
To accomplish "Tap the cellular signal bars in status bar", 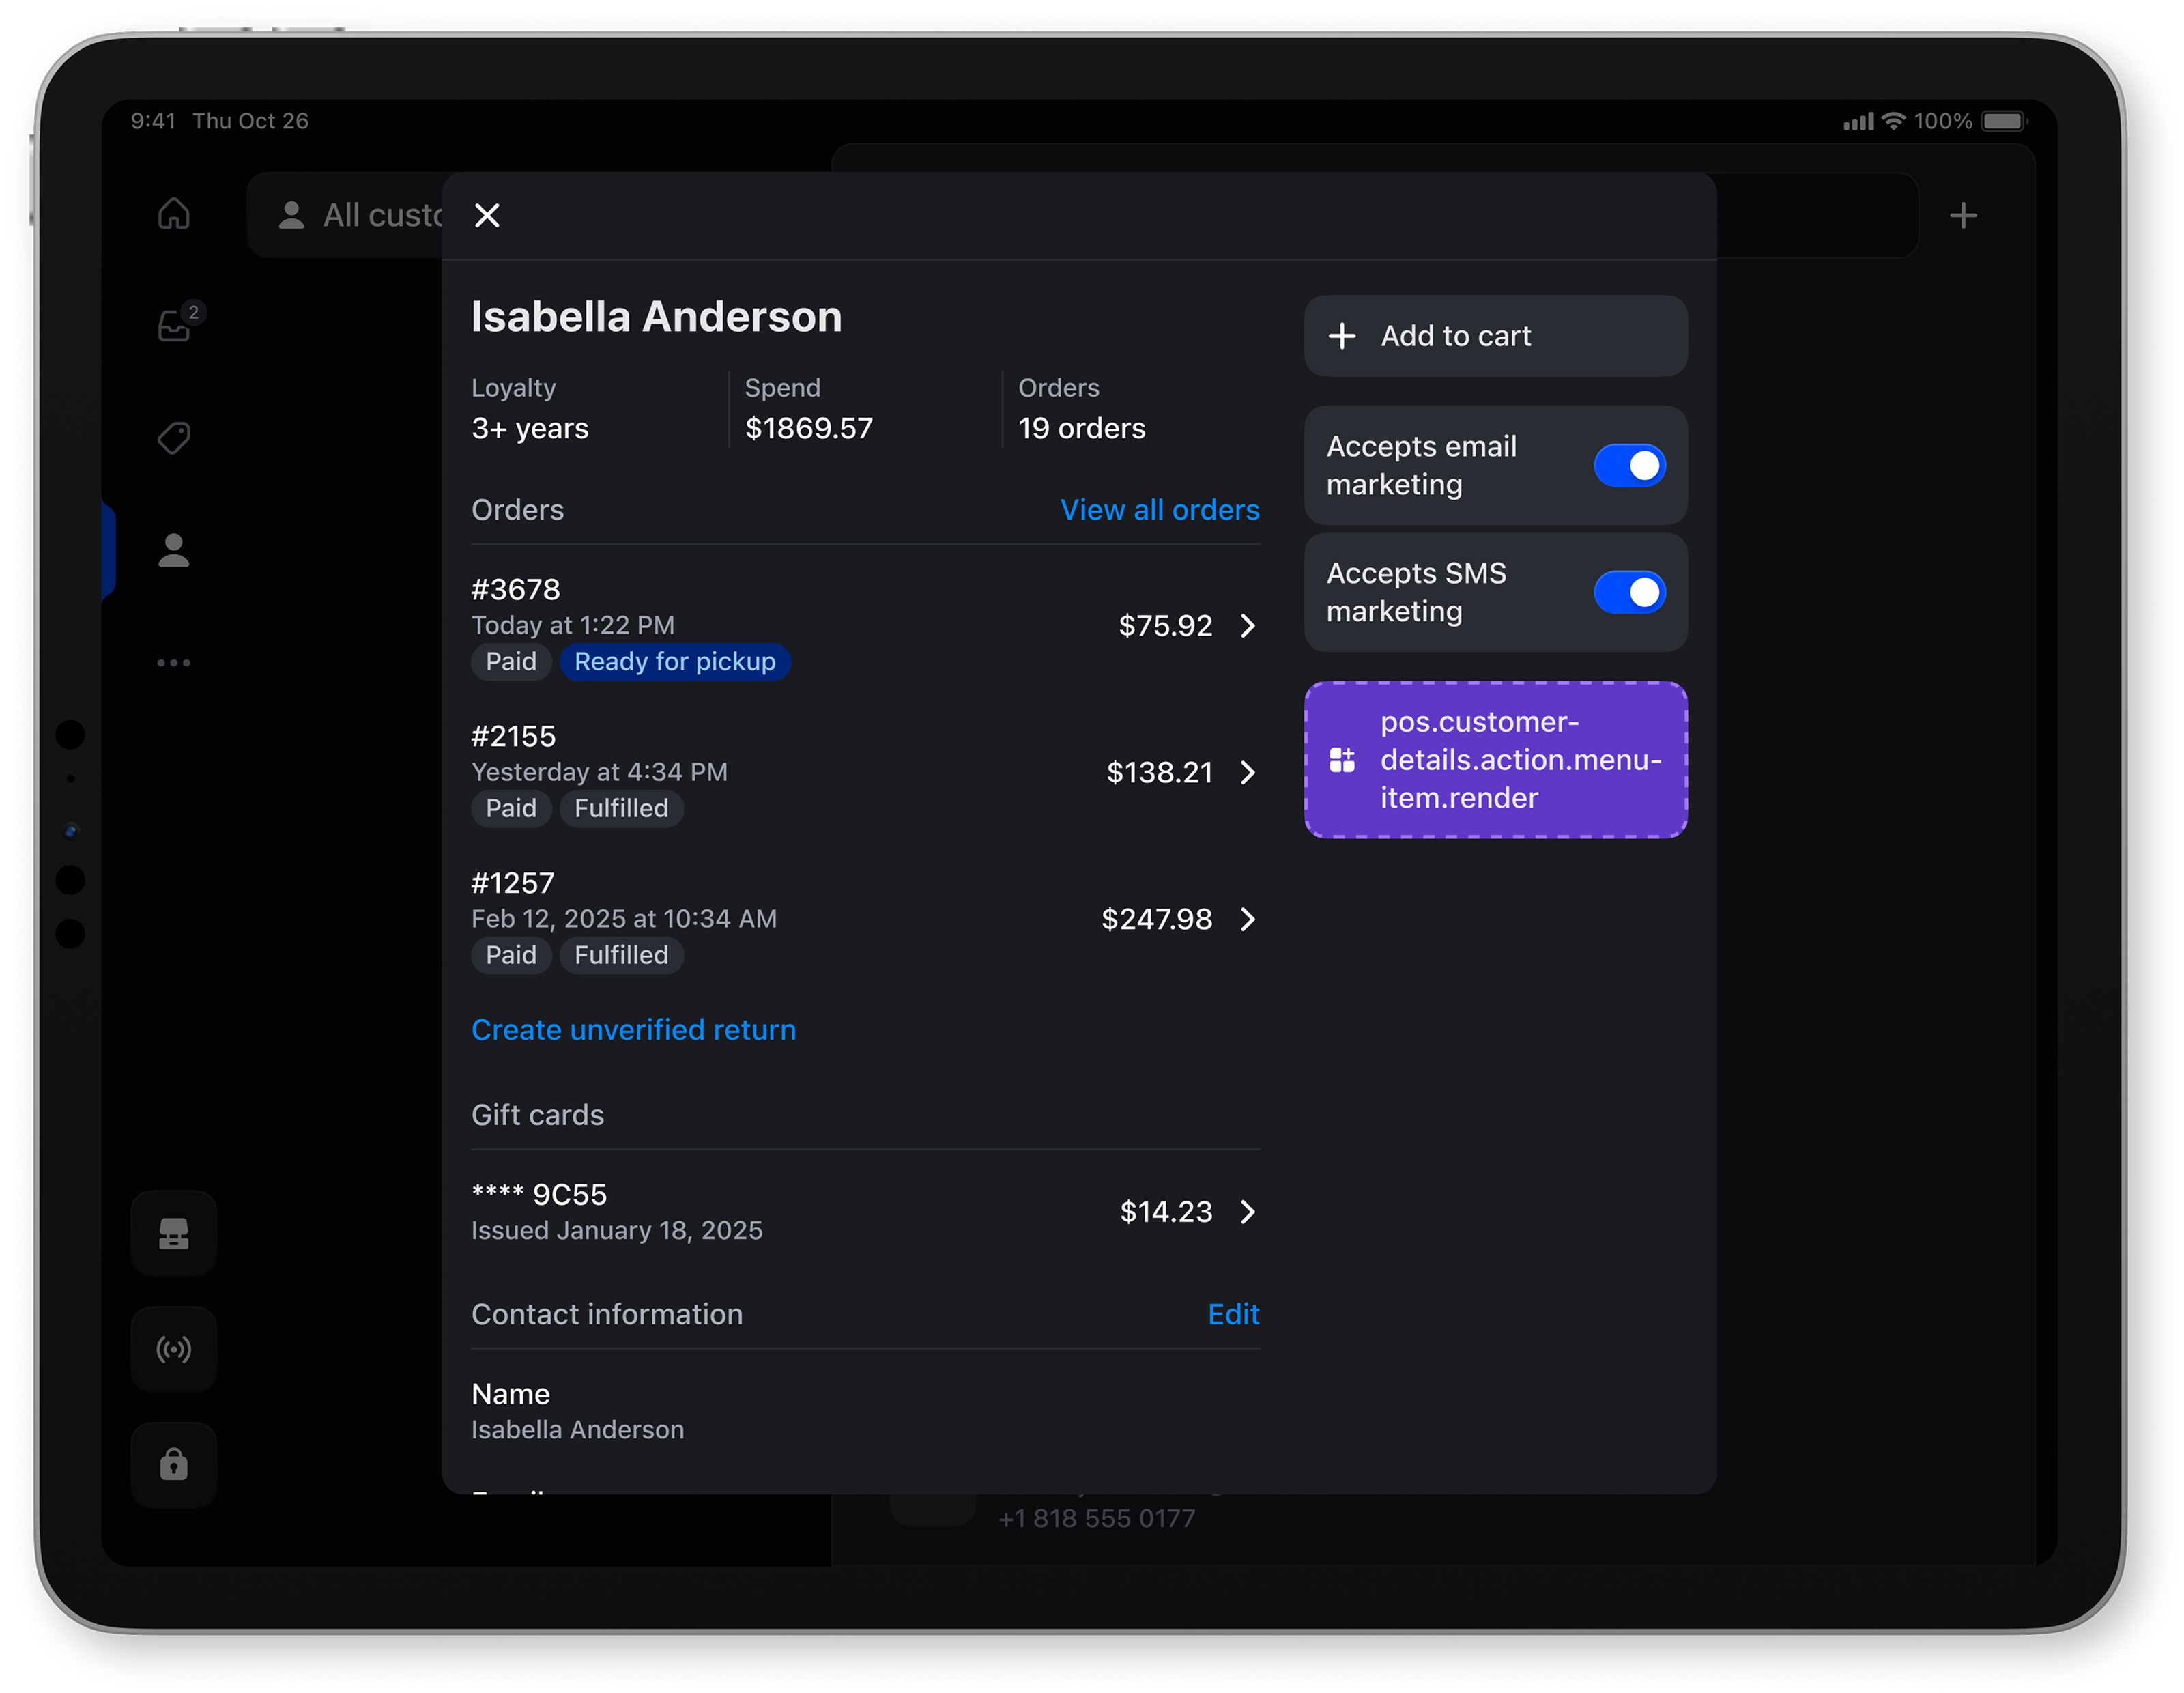I will click(1859, 122).
